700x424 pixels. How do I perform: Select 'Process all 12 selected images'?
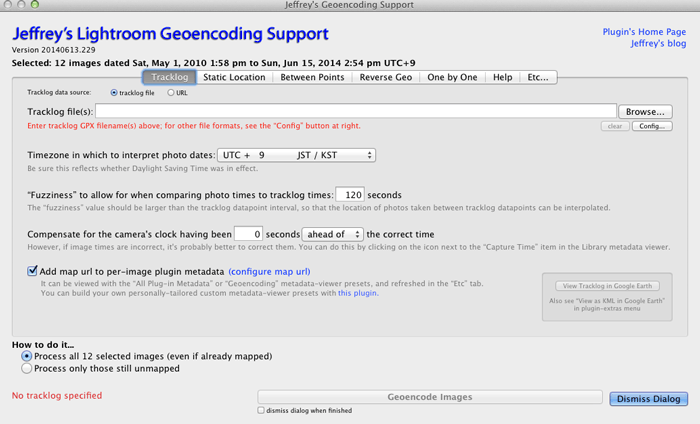click(26, 356)
